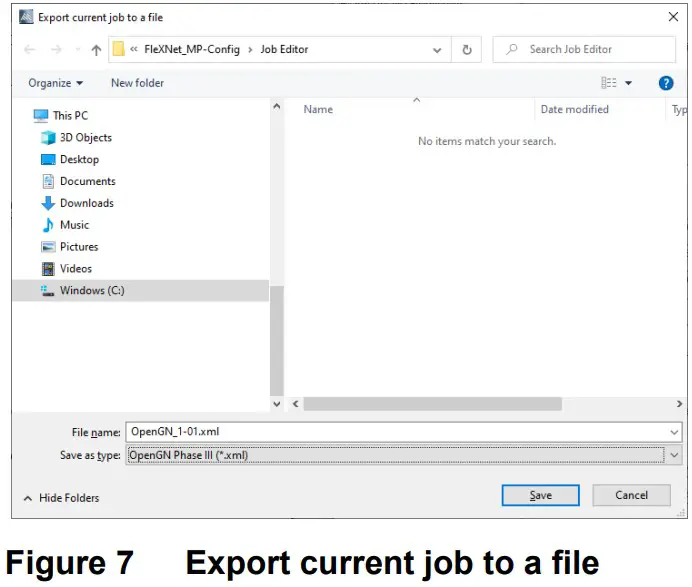
Task: Open the view options dropdown arrow
Action: [x=628, y=83]
